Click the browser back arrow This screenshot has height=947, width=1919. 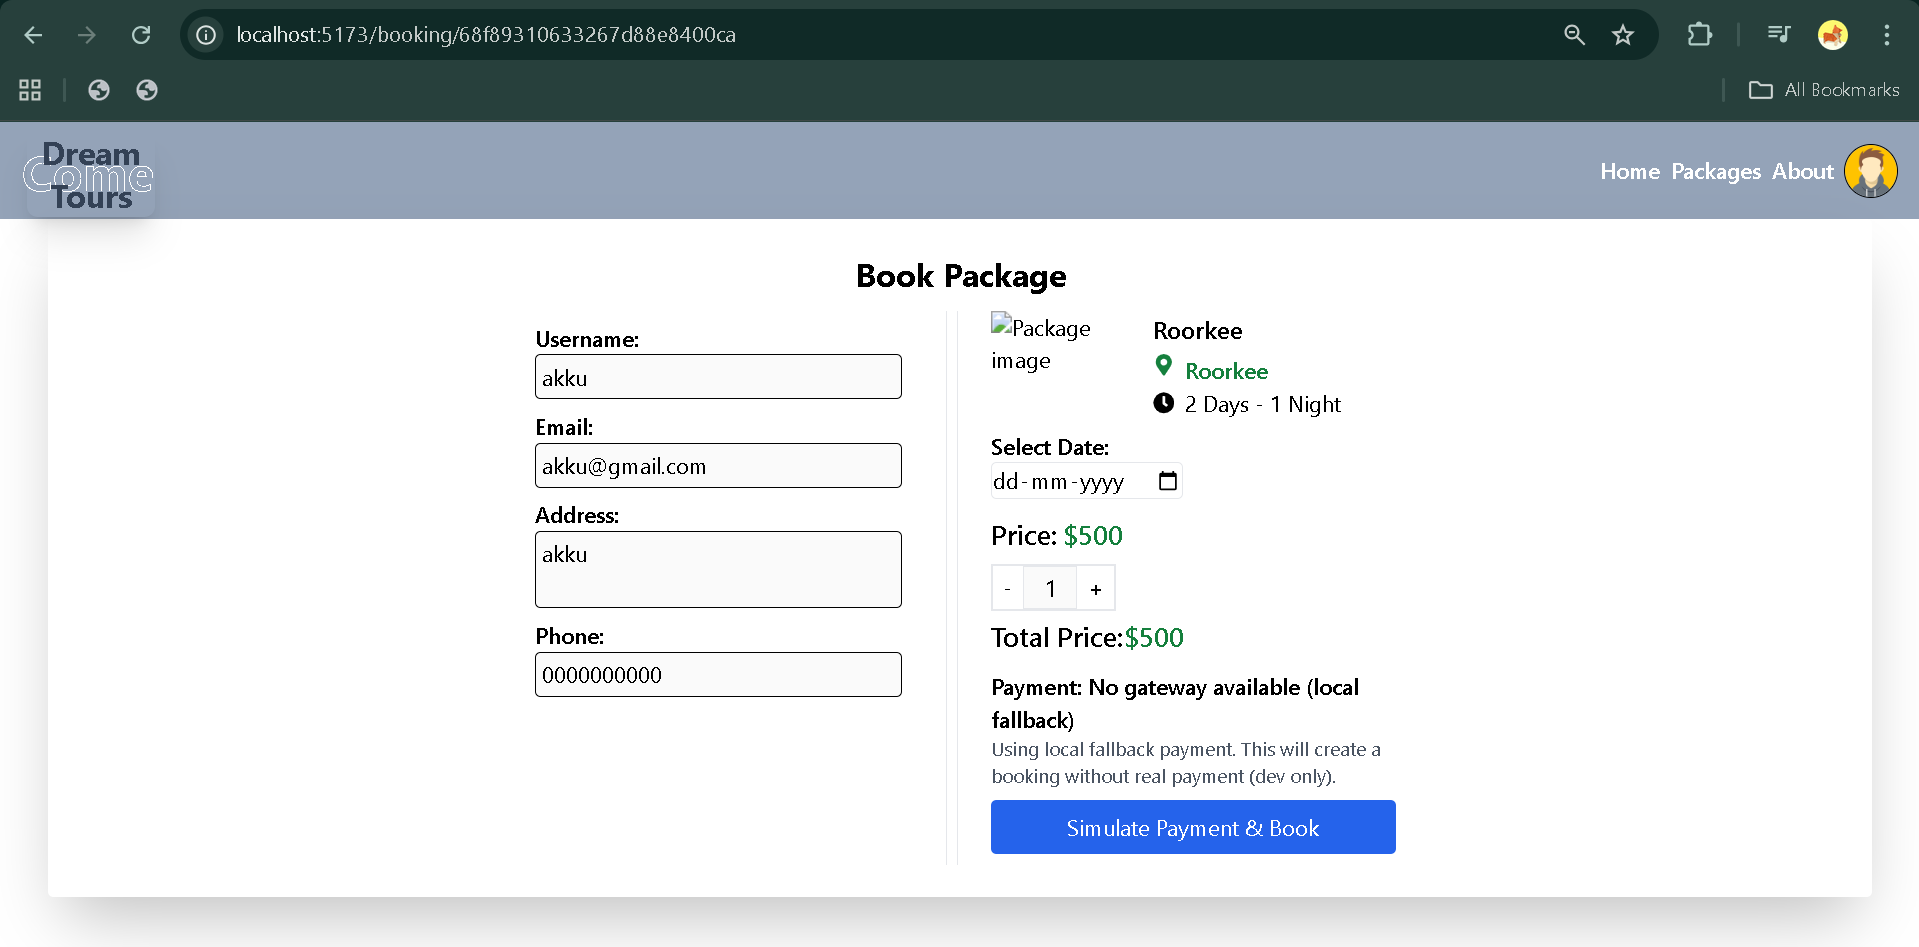[x=33, y=35]
